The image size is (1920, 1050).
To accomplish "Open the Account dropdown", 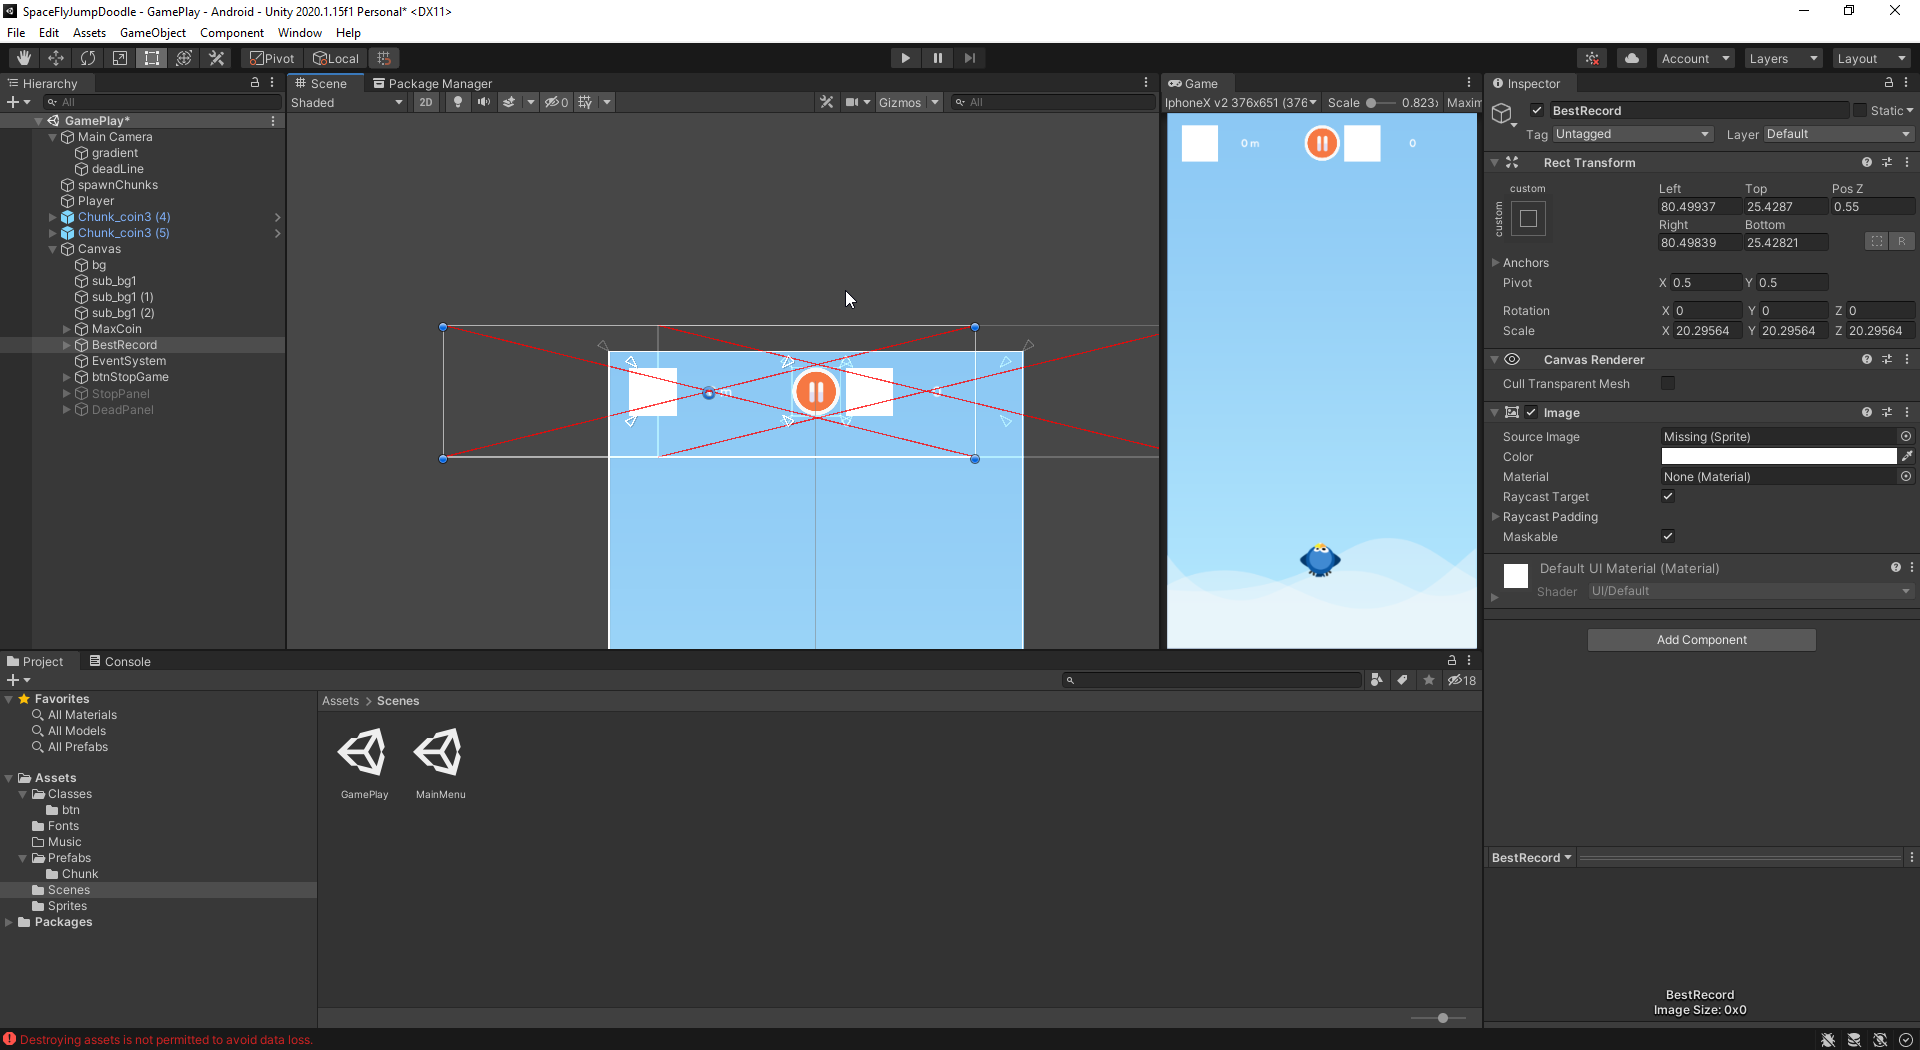I will coord(1695,58).
